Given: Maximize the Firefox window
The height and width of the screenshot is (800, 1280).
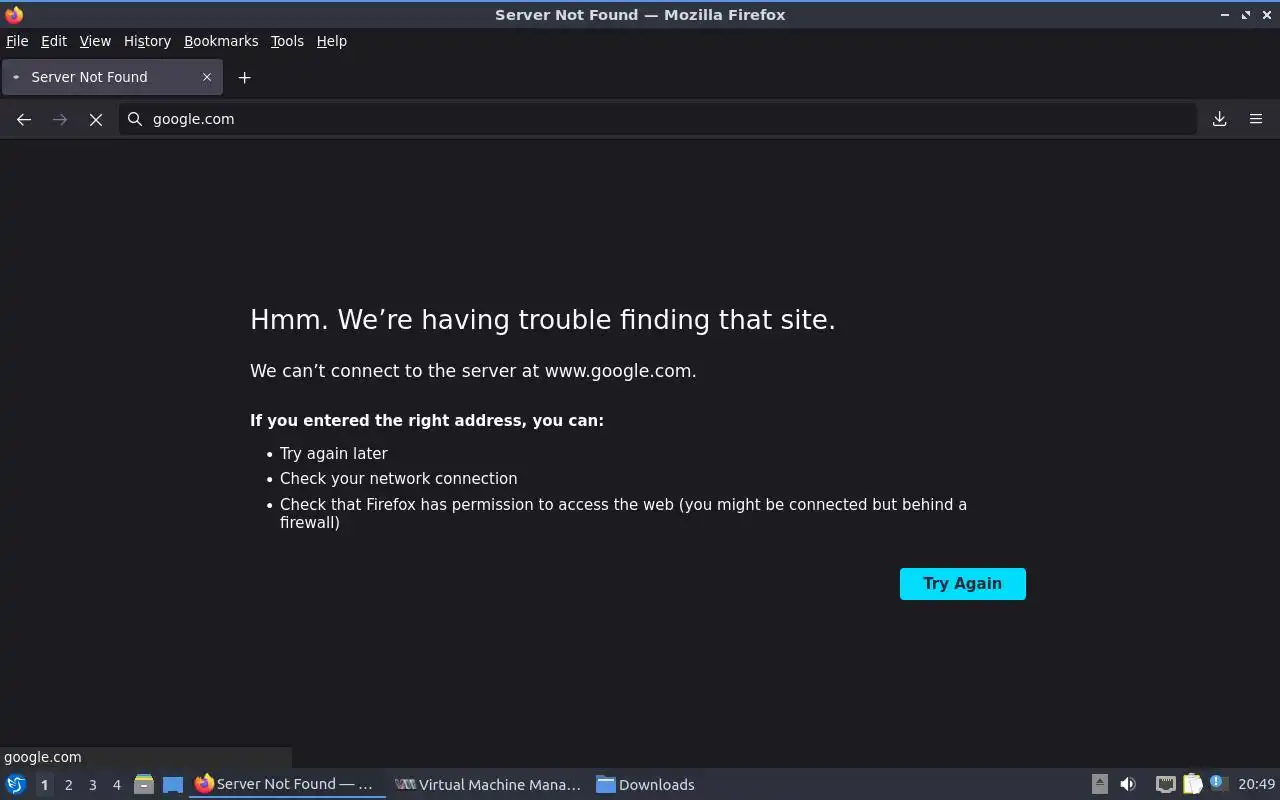Looking at the screenshot, I should (1246, 15).
